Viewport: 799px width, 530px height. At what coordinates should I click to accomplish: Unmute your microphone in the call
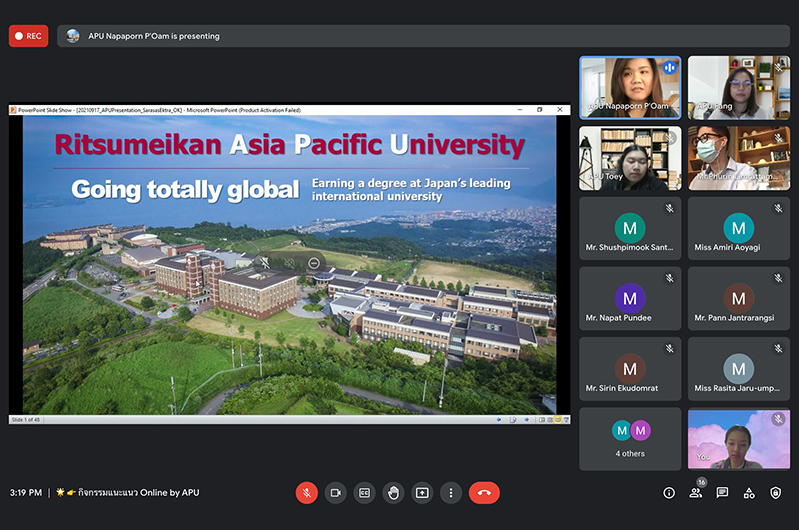(x=307, y=493)
